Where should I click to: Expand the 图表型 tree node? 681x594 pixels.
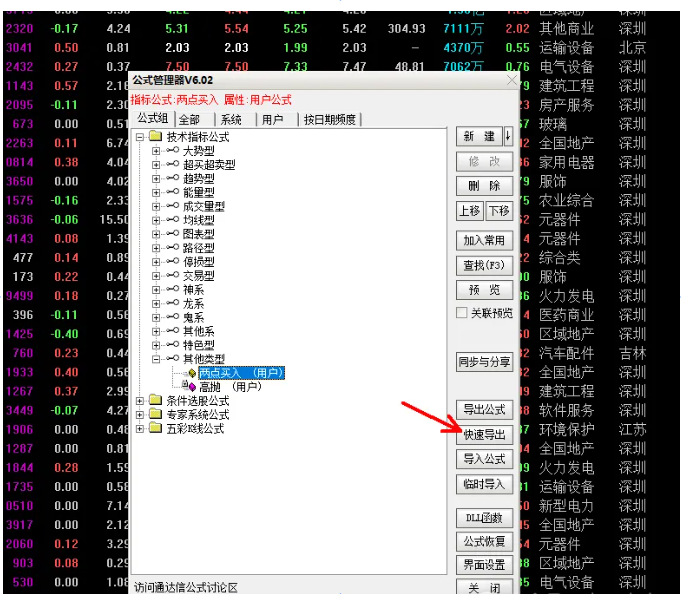[156, 234]
